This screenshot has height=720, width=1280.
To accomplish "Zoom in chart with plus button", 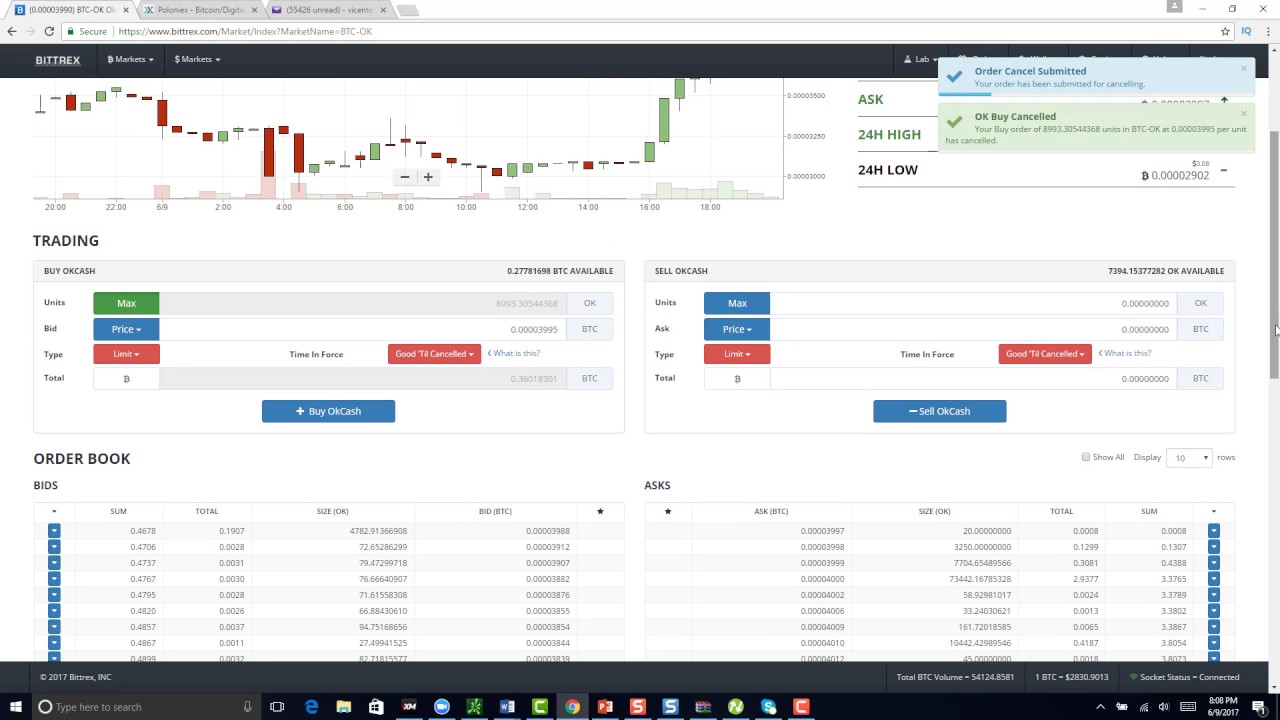I will pyautogui.click(x=428, y=177).
